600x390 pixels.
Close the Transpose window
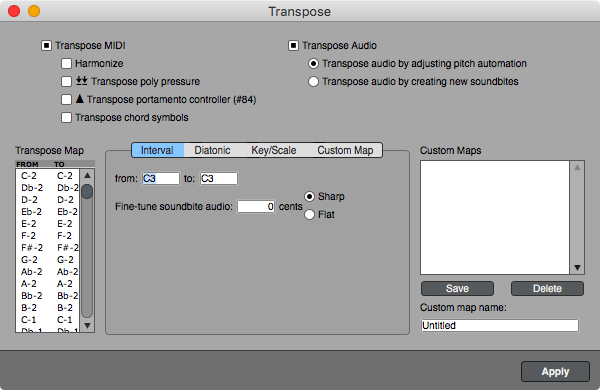[14, 11]
